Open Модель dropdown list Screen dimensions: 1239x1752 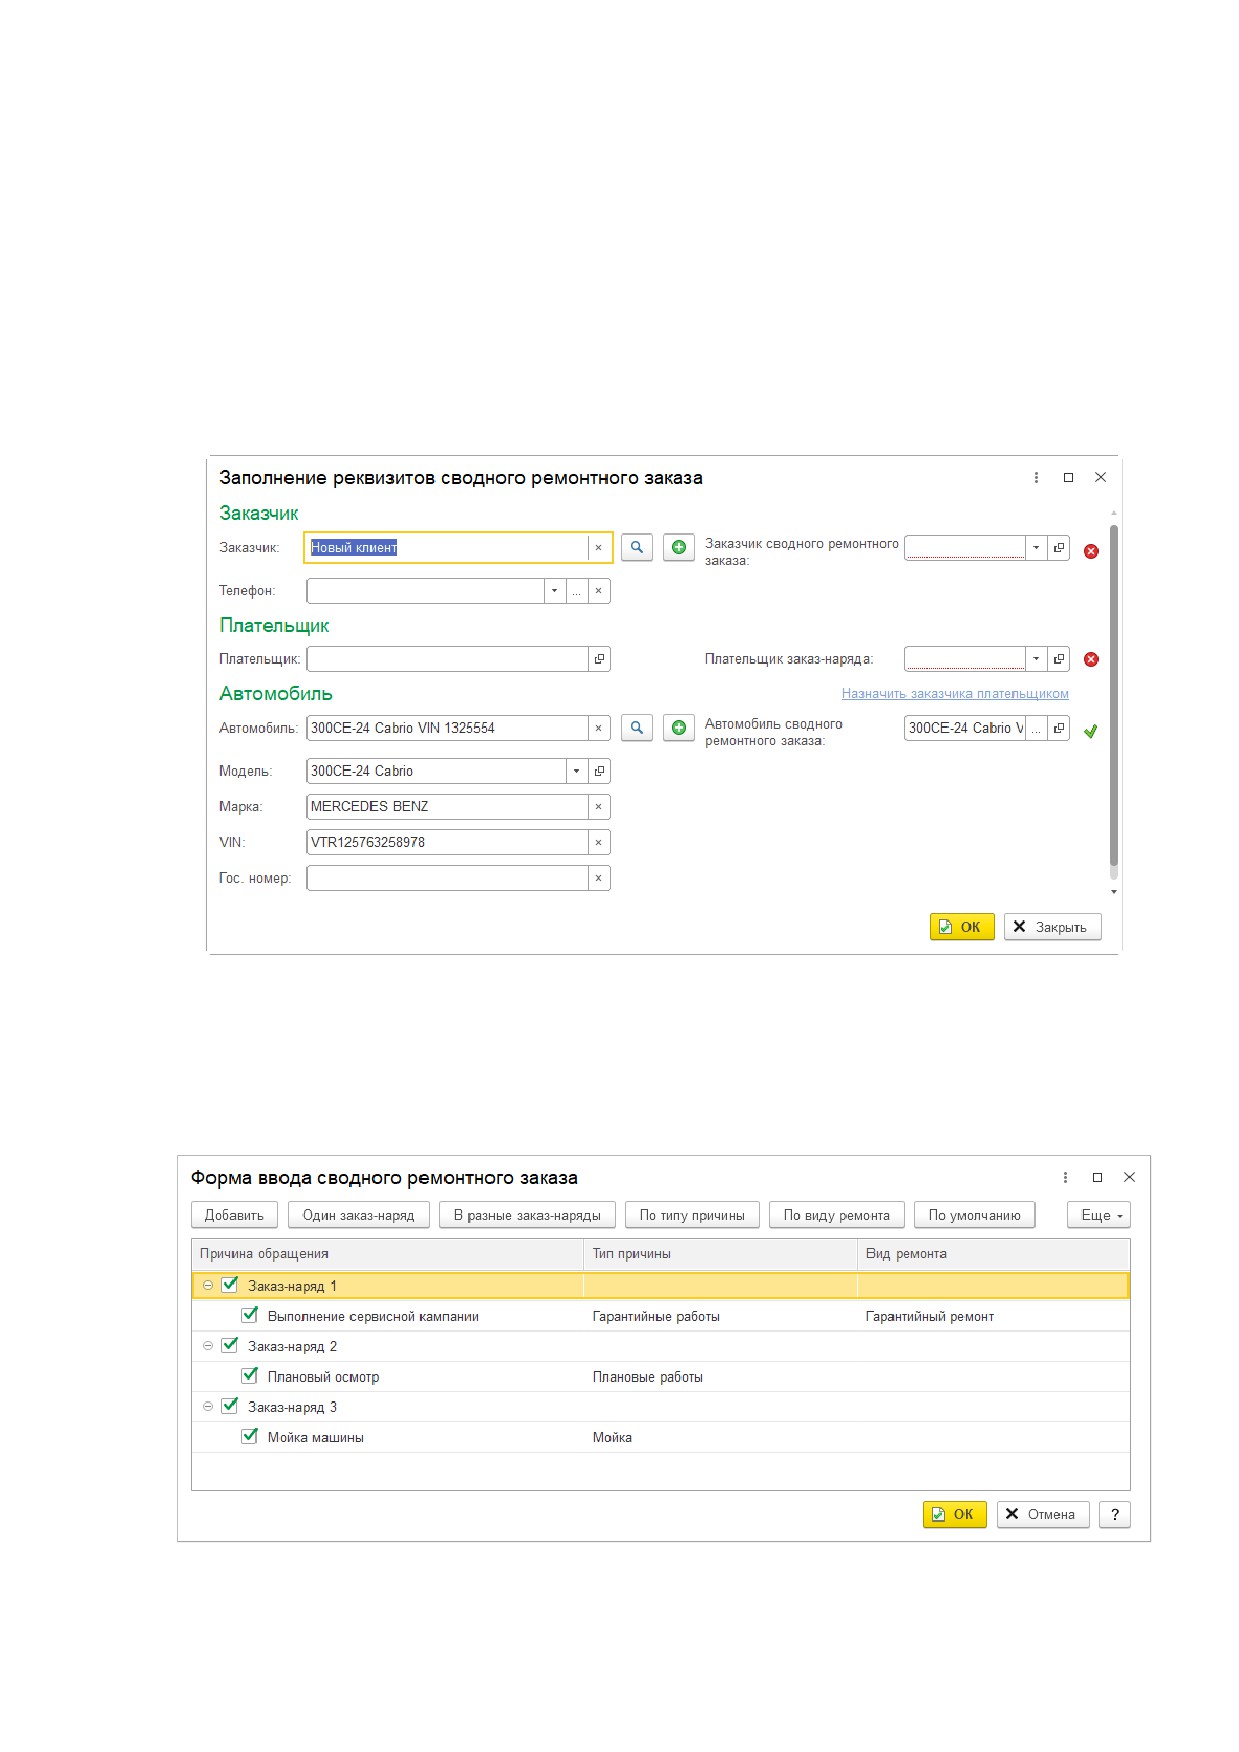(576, 771)
